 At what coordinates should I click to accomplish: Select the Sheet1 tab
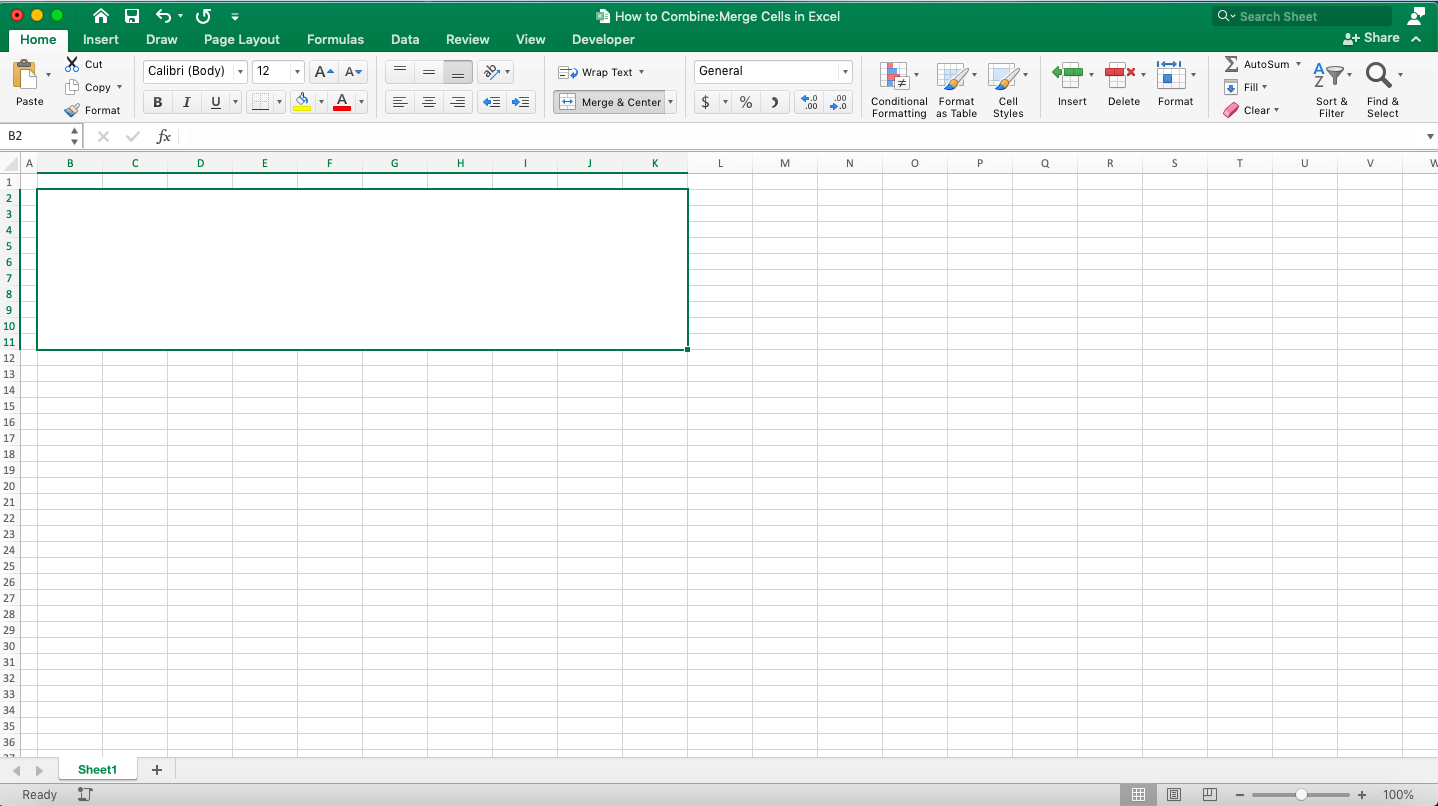[x=98, y=770]
